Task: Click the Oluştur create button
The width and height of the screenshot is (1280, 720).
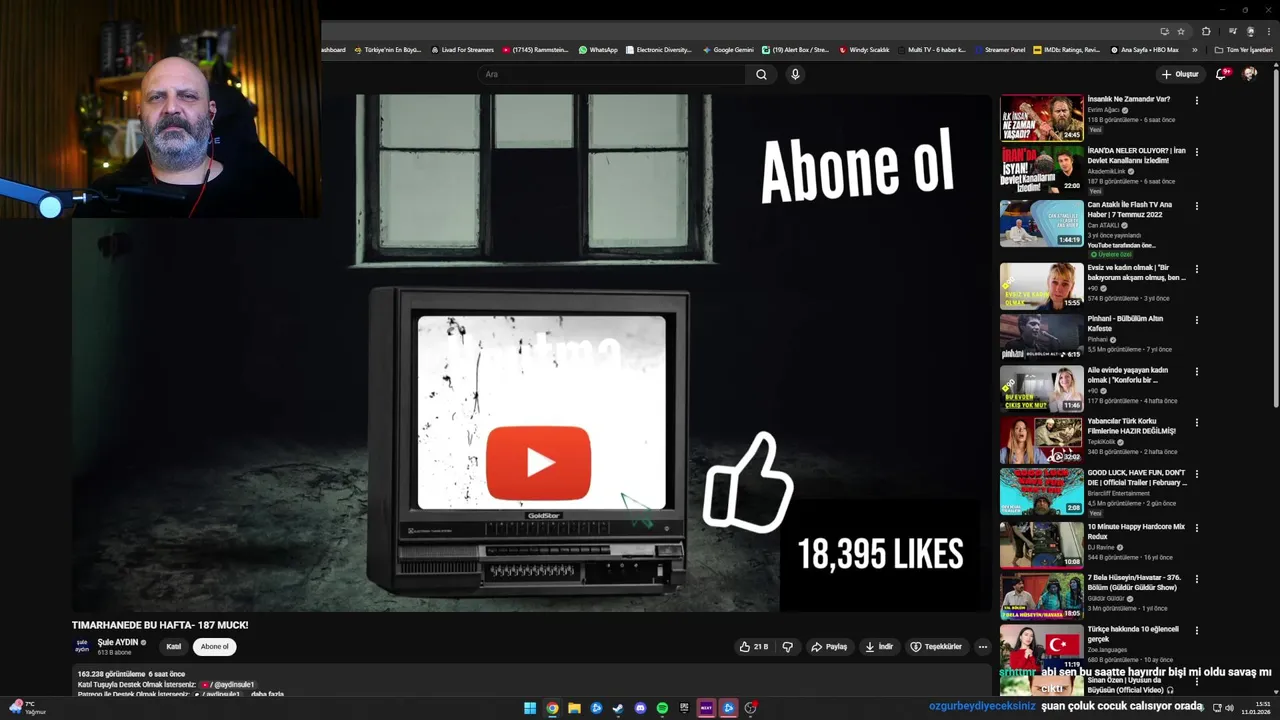Action: click(1180, 74)
